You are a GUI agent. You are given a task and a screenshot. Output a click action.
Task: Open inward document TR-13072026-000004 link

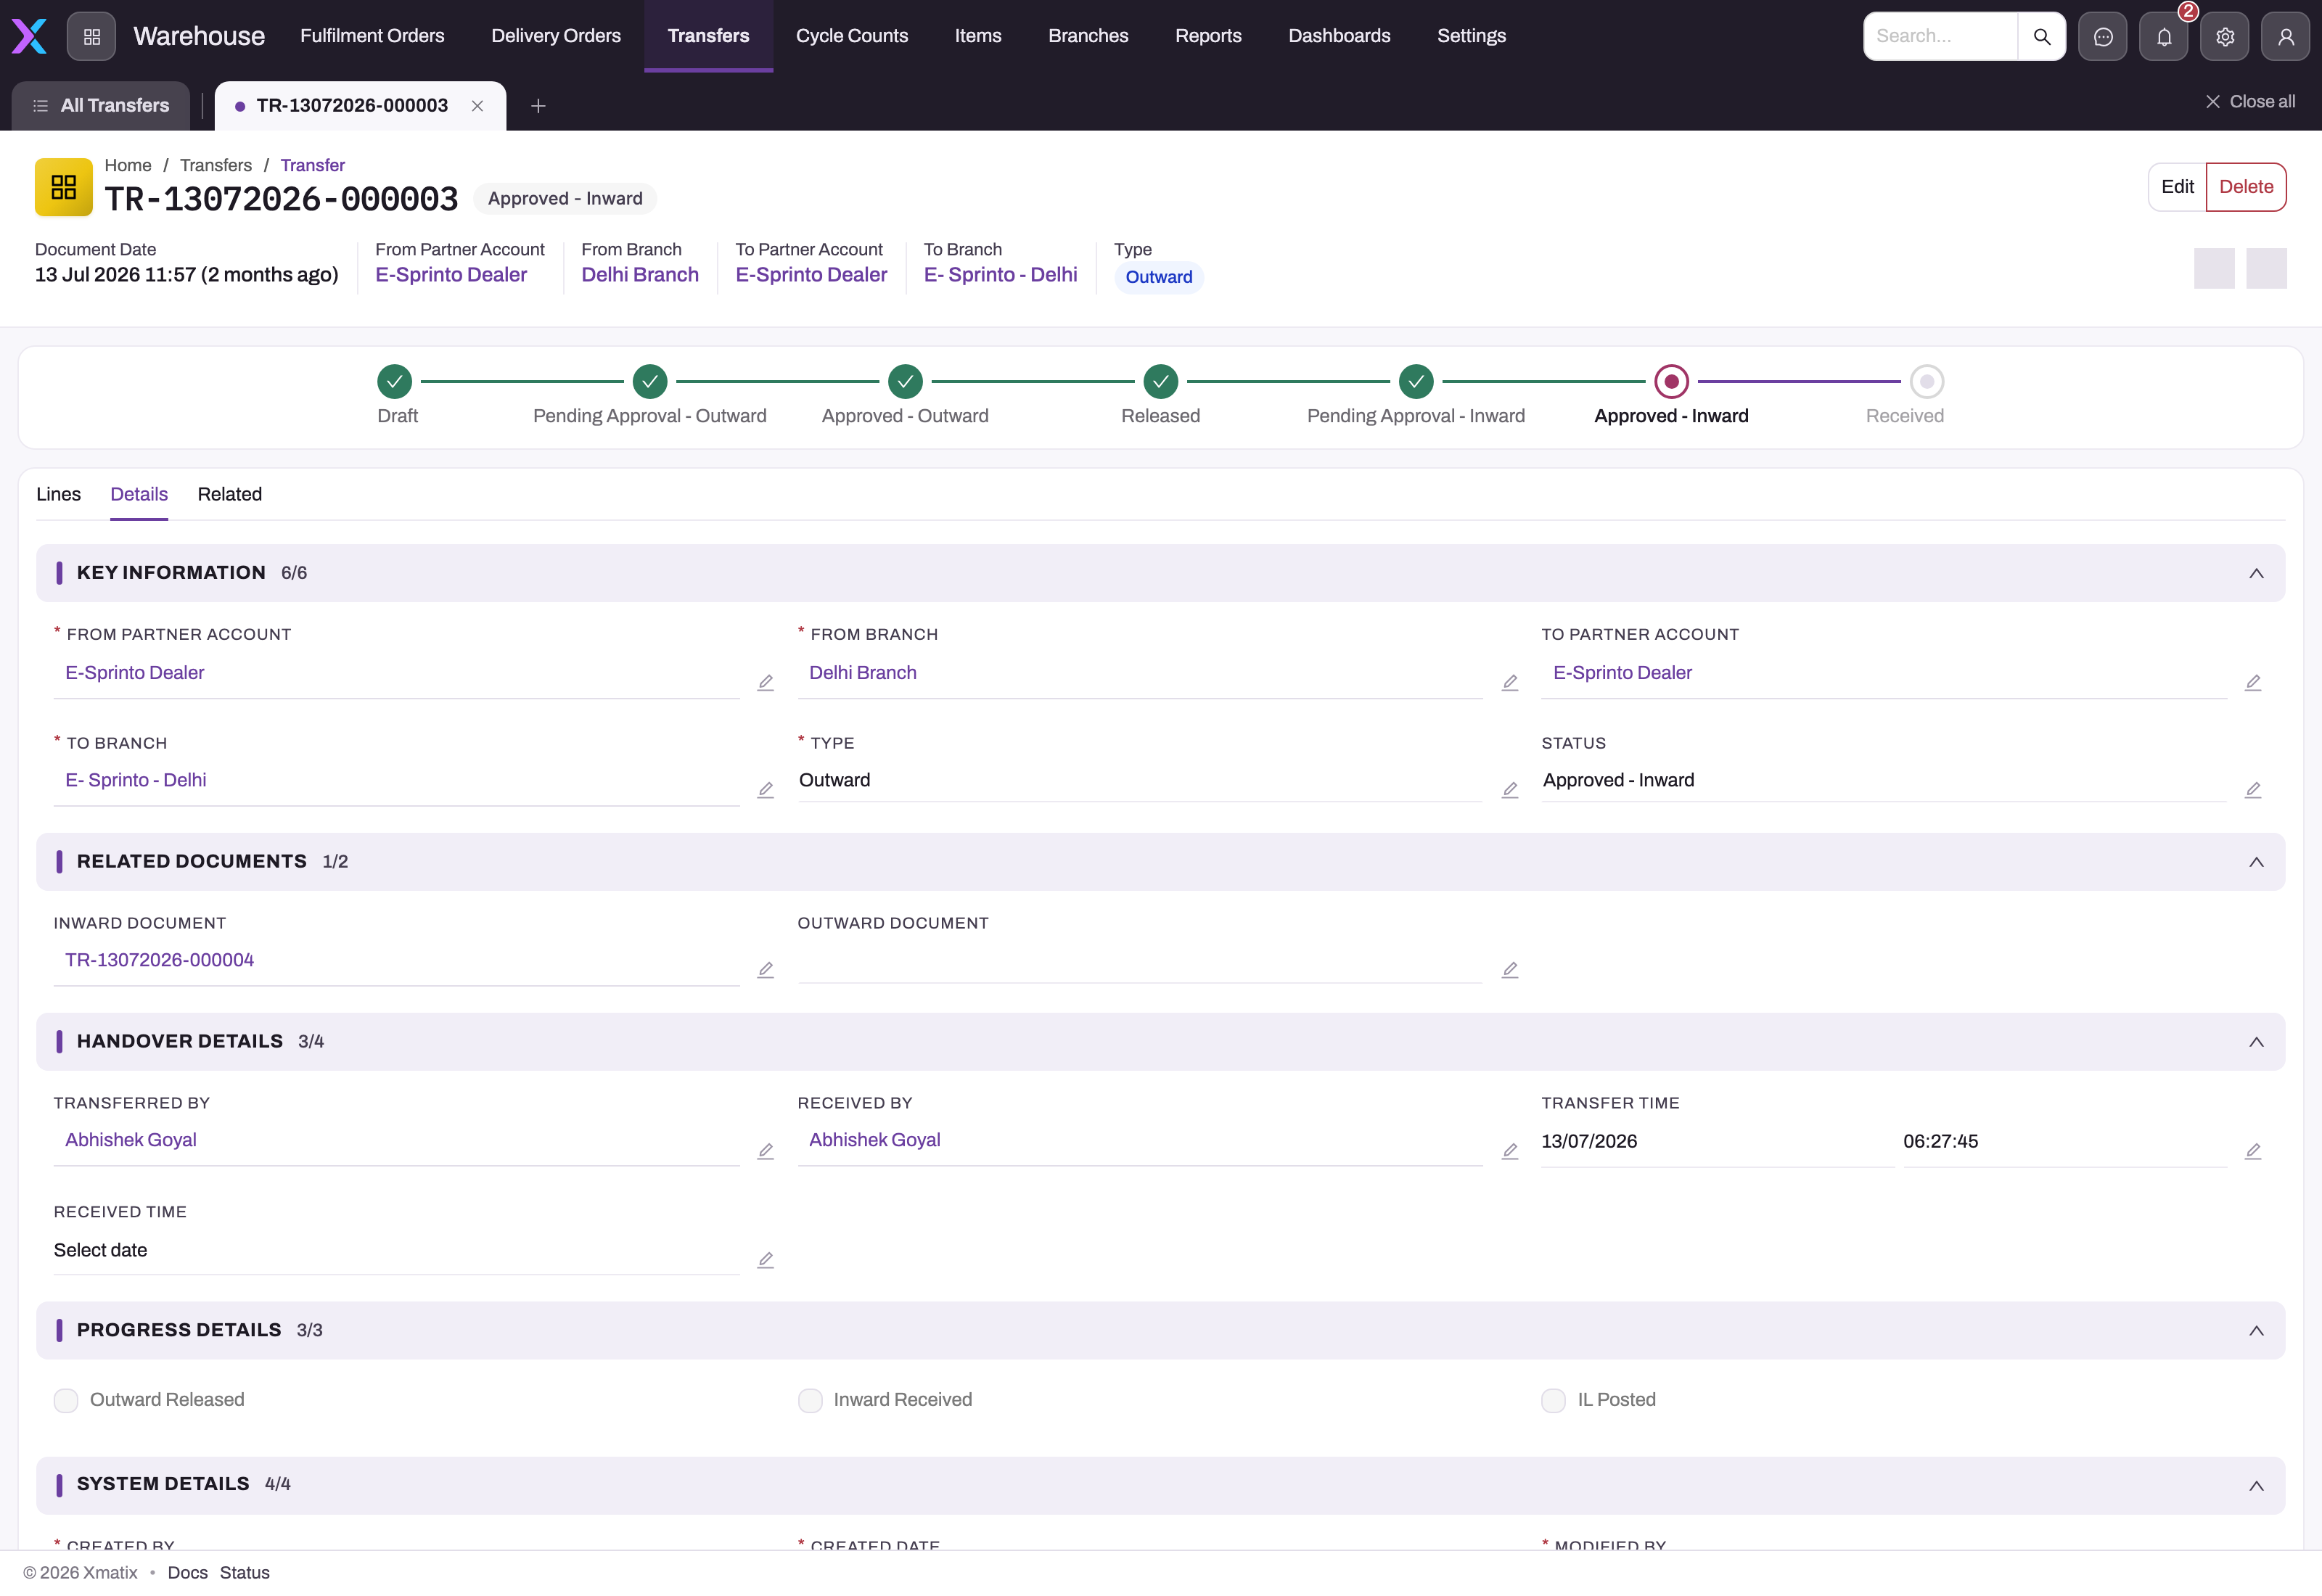point(159,960)
